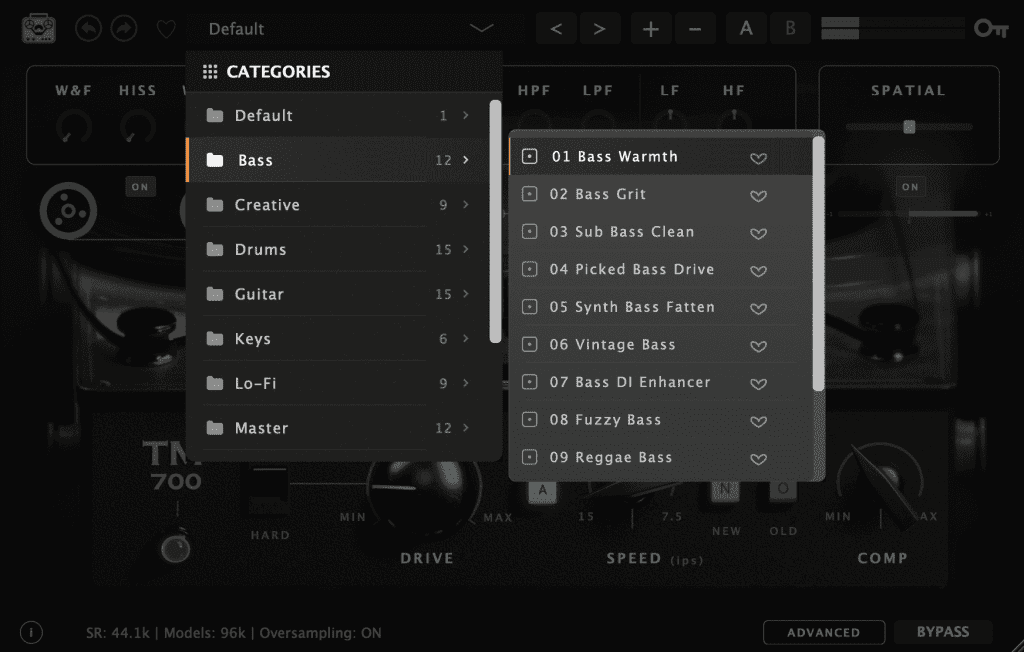Select the 01 Bass Warmth preset
The height and width of the screenshot is (652, 1024).
pos(614,157)
